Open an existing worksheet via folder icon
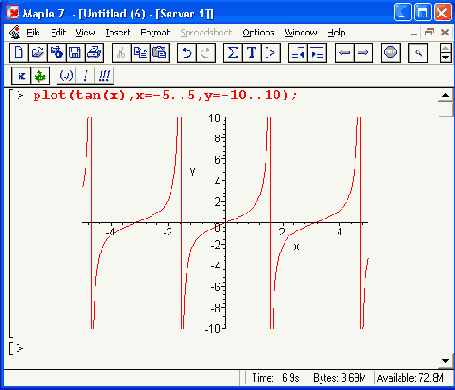Screen dimensions: 455x390 pyautogui.click(x=38, y=53)
